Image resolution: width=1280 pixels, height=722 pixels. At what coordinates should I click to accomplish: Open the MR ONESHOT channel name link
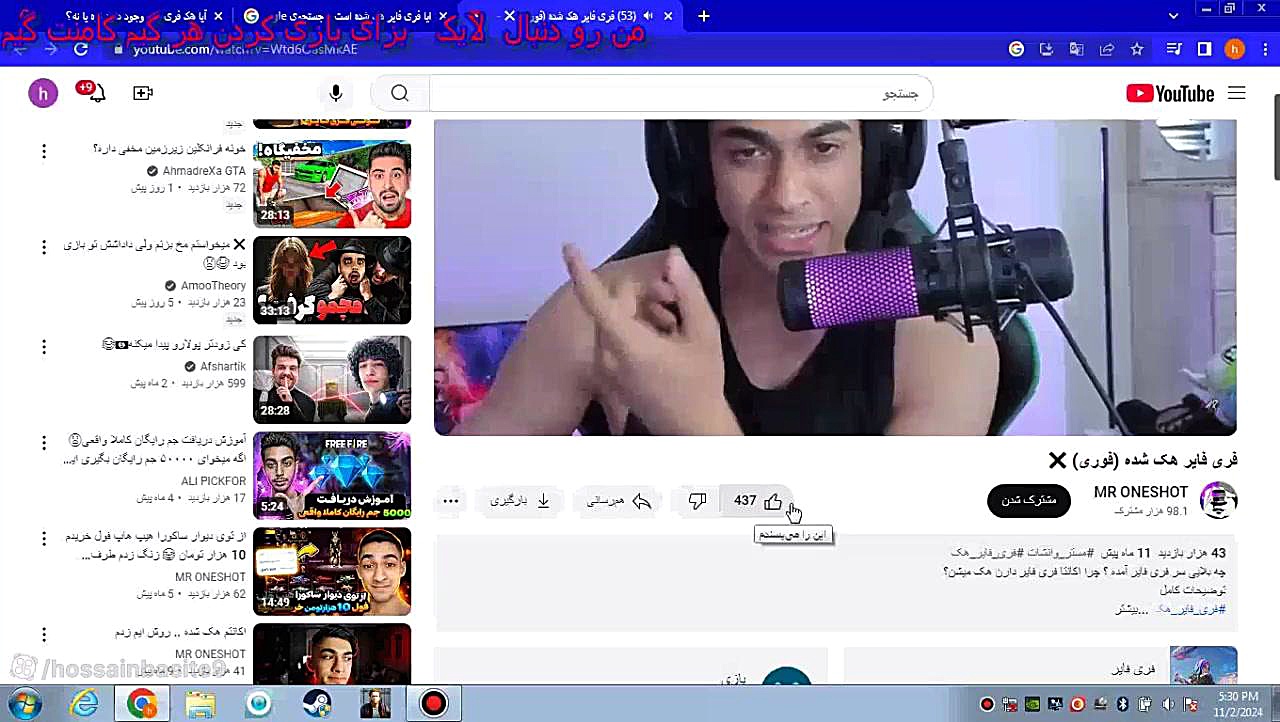(x=1140, y=492)
